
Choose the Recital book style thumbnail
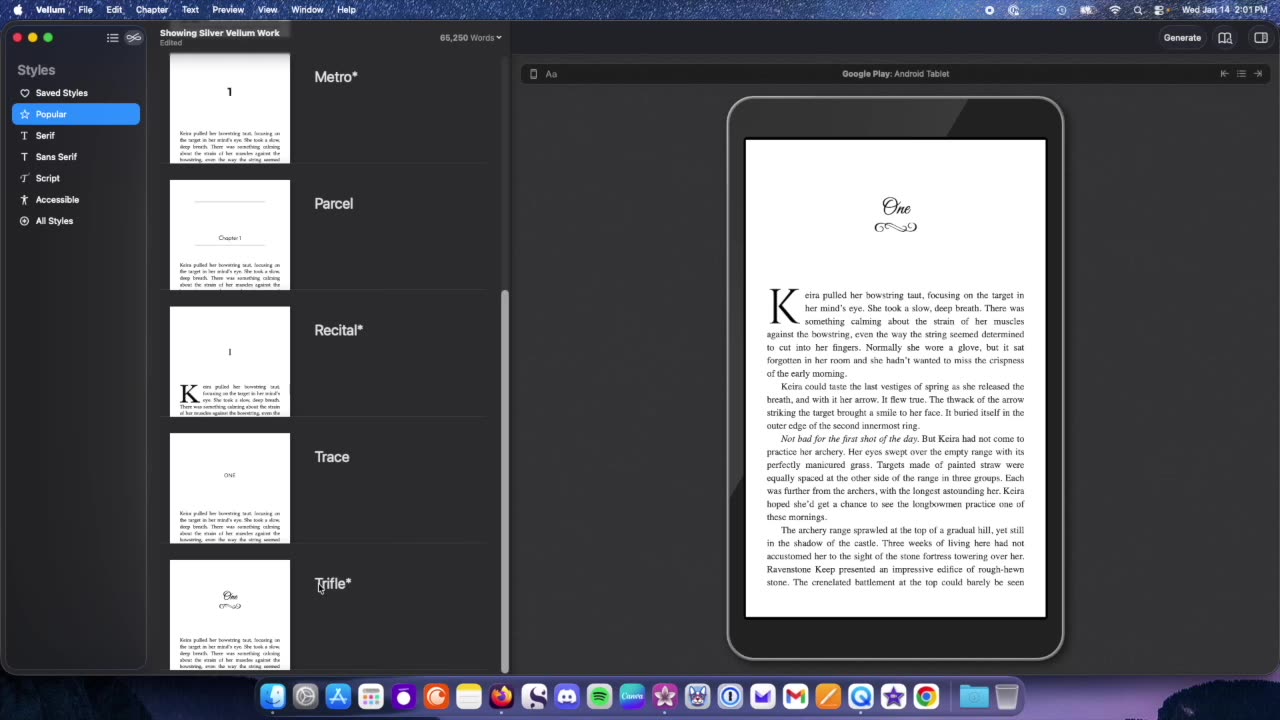click(x=230, y=361)
